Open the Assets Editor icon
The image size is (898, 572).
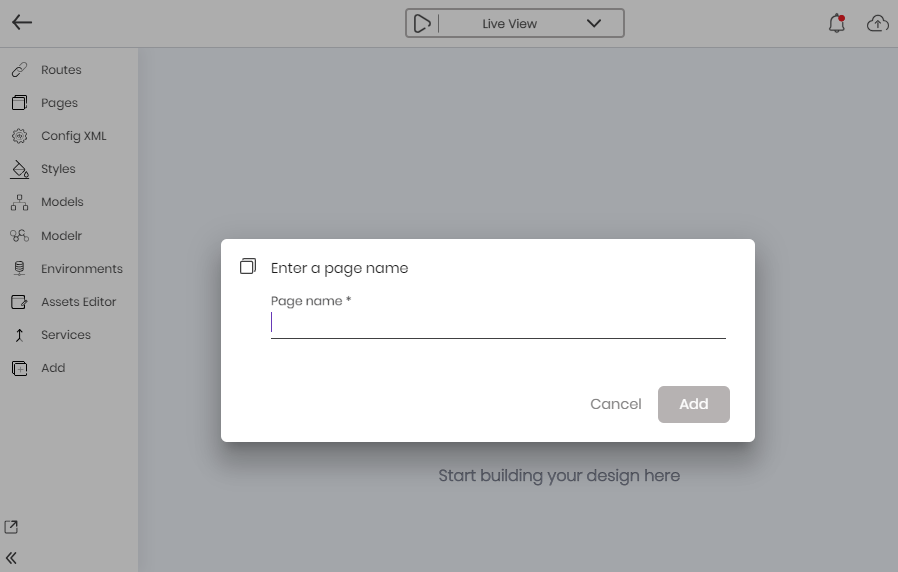[19, 302]
